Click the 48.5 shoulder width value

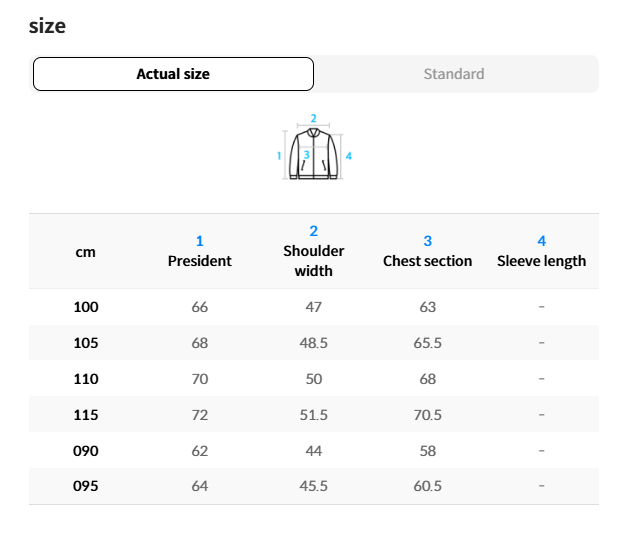(x=313, y=343)
